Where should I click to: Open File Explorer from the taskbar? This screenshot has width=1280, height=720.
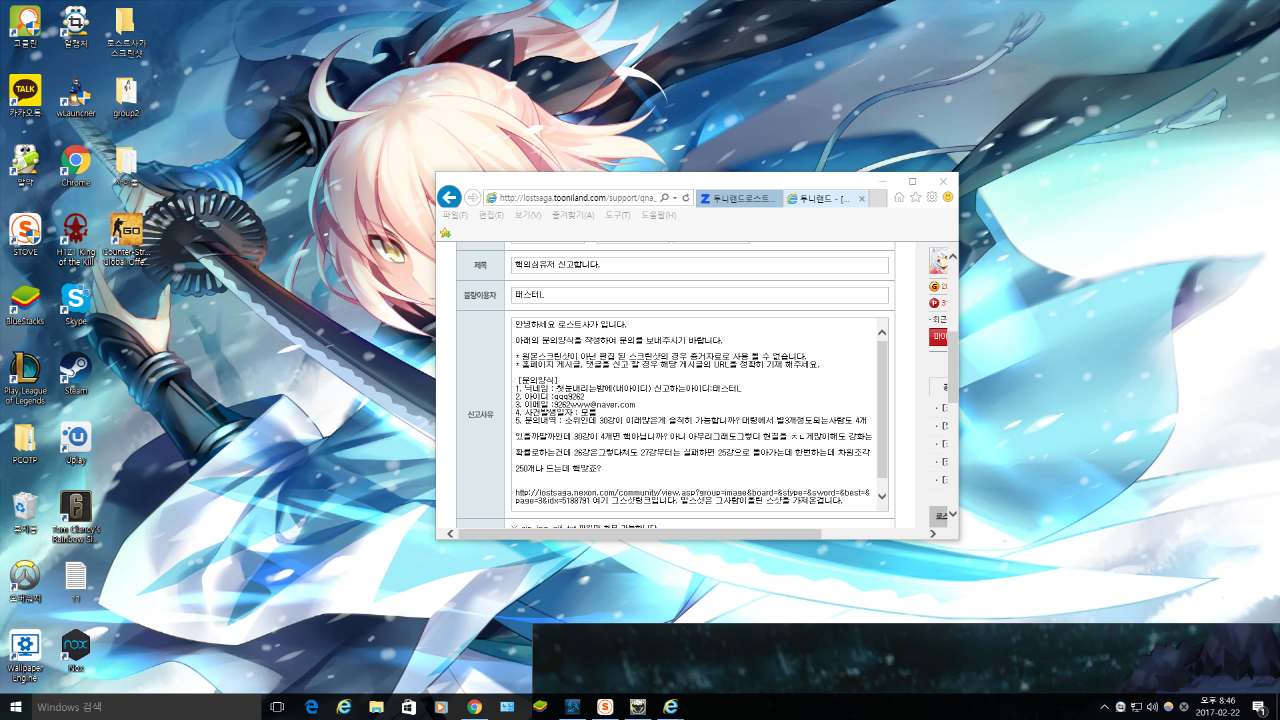pyautogui.click(x=376, y=707)
